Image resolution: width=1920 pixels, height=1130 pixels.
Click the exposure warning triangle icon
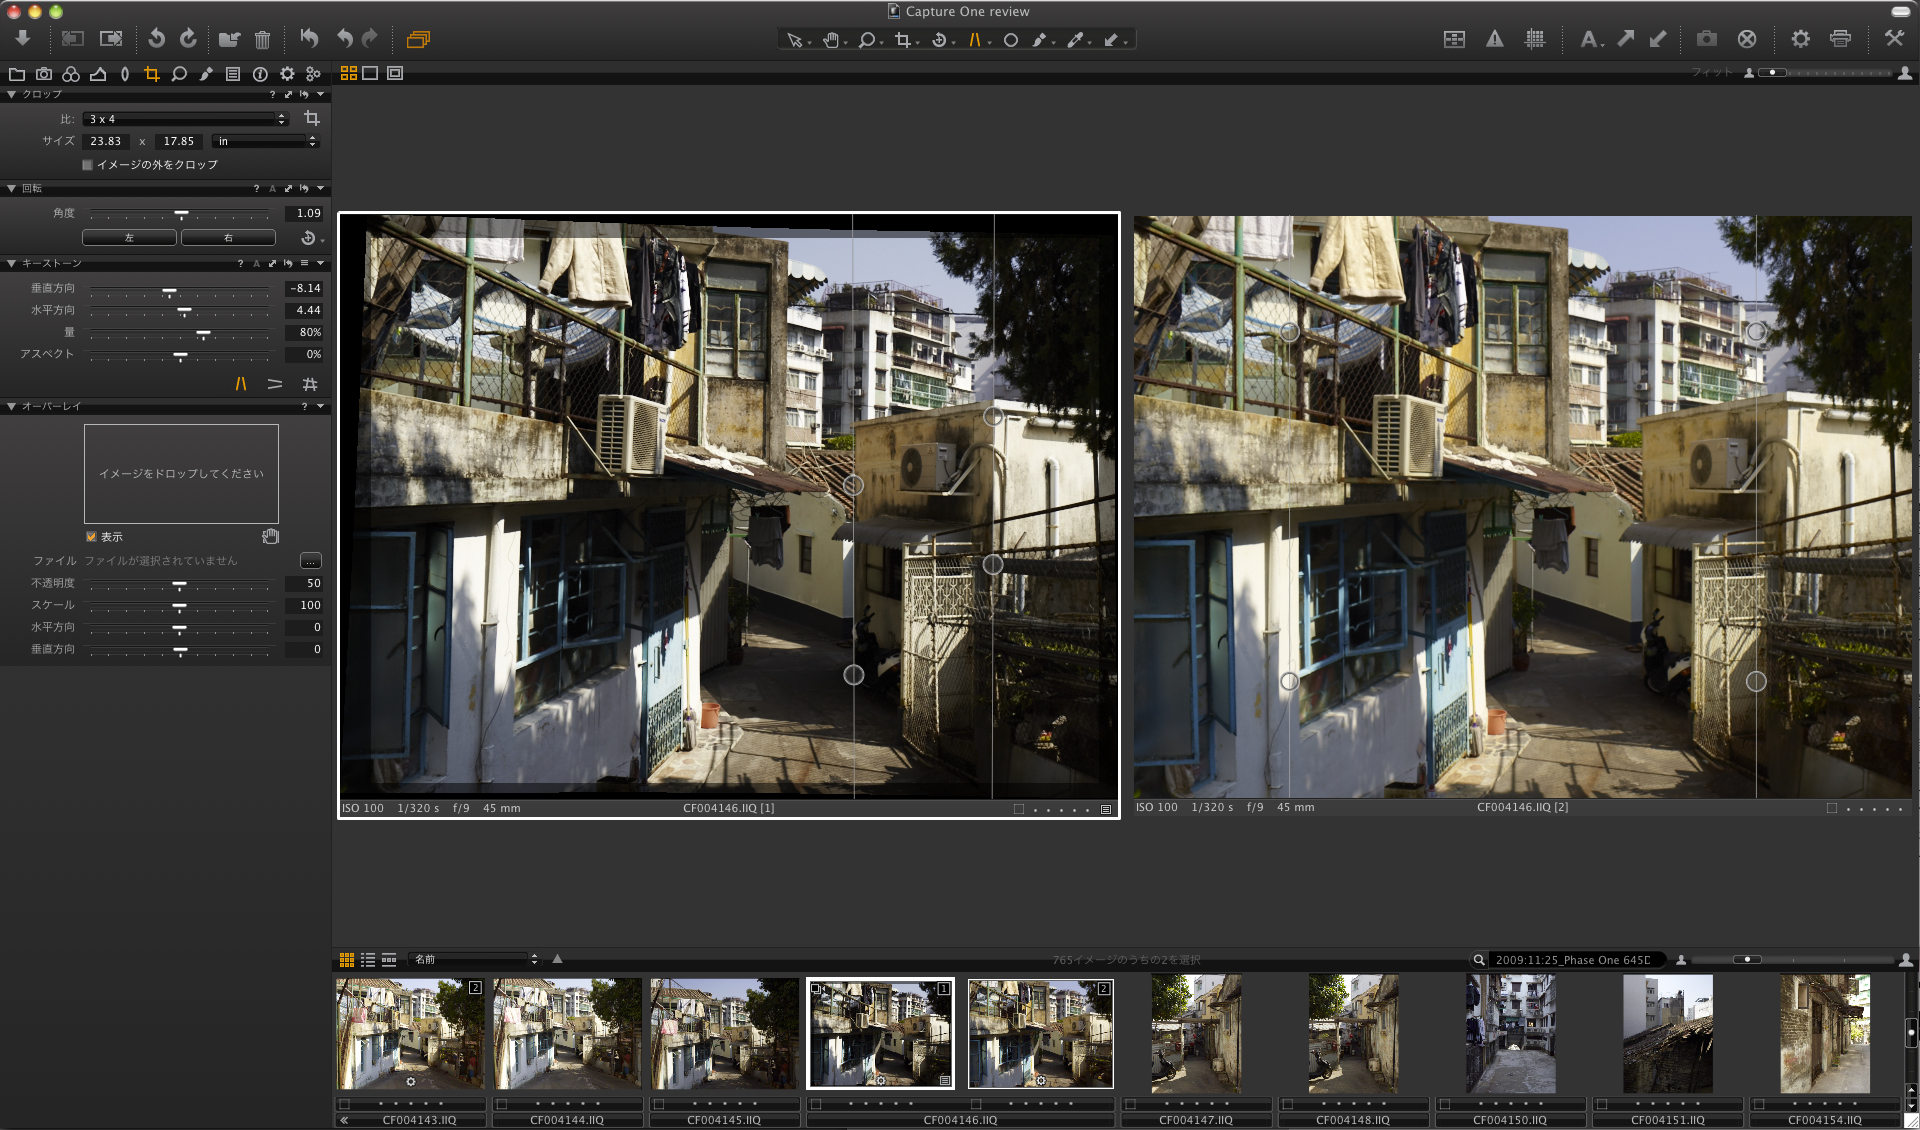tap(1494, 39)
